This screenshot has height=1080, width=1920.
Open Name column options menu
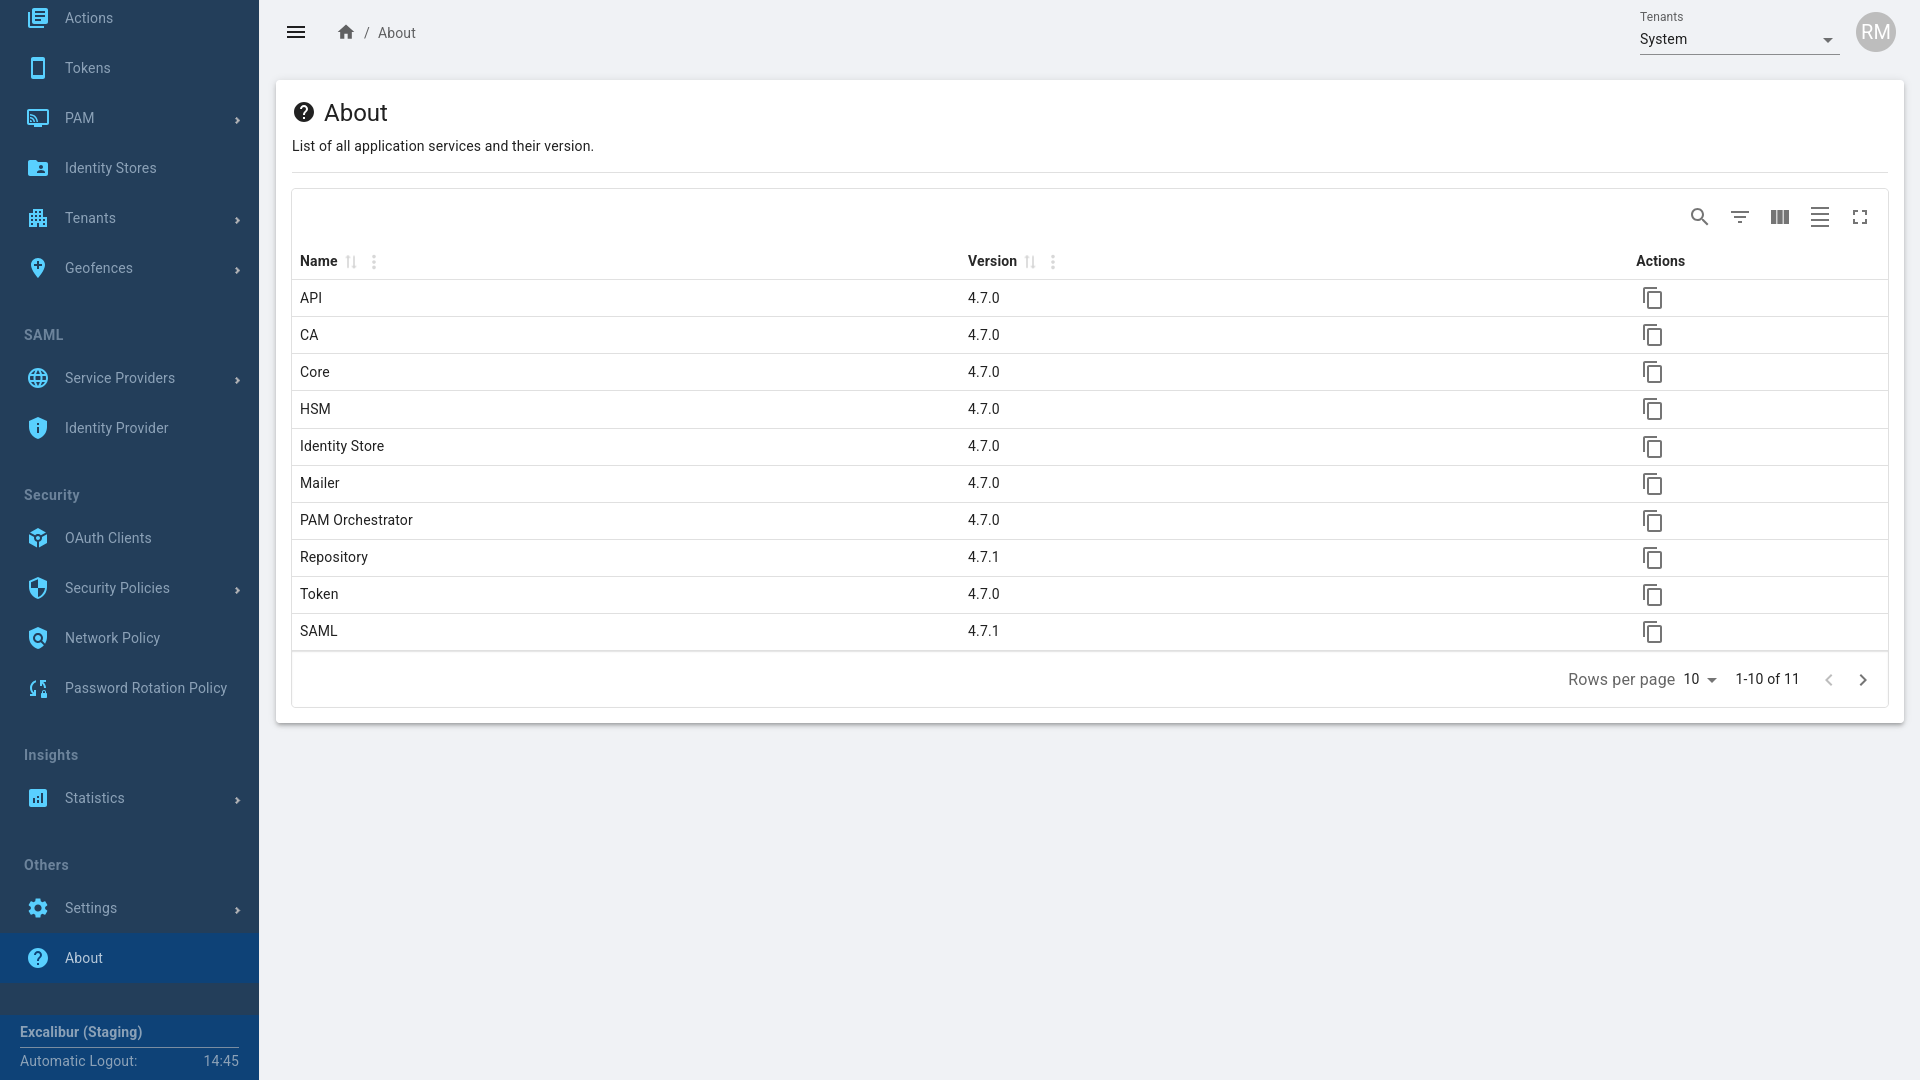pyautogui.click(x=374, y=262)
